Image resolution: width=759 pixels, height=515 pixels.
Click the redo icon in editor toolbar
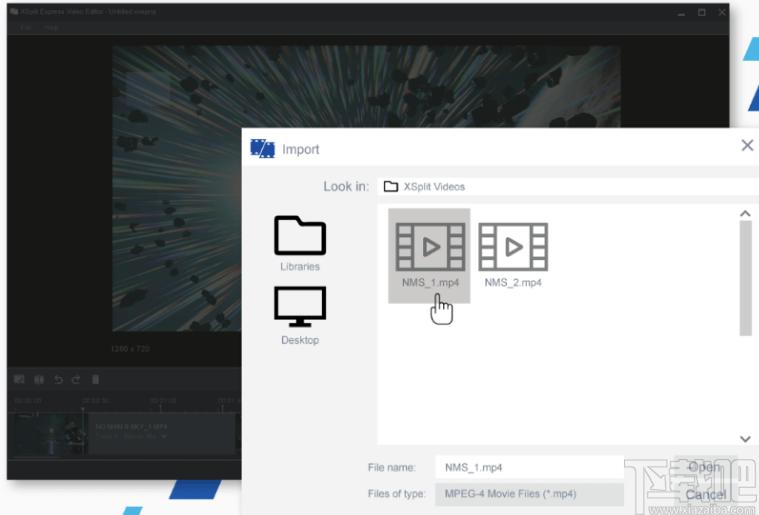click(x=76, y=379)
